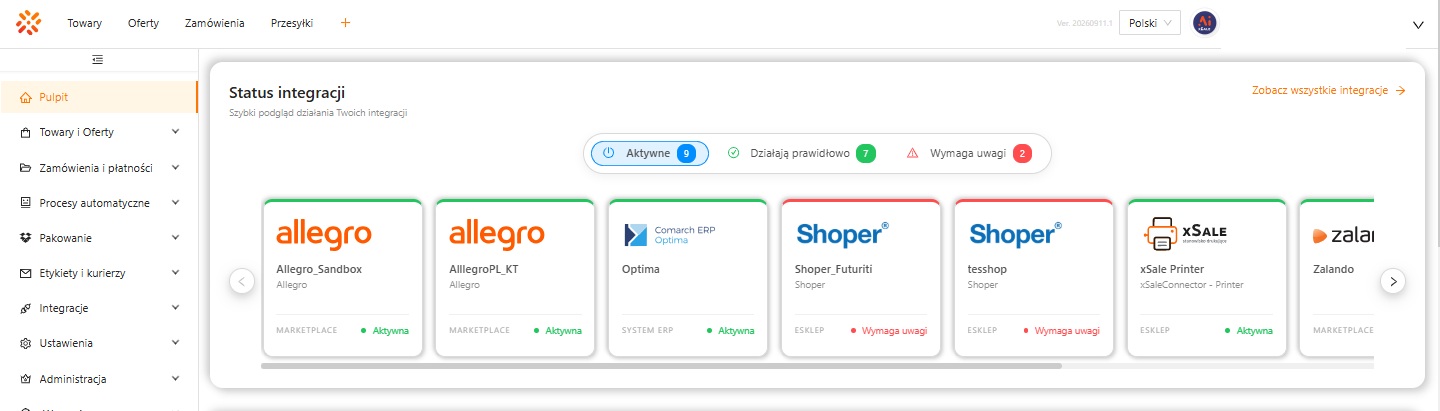Click the green checkmark icon by Działają prawidłowo
The width and height of the screenshot is (1440, 411).
(733, 153)
